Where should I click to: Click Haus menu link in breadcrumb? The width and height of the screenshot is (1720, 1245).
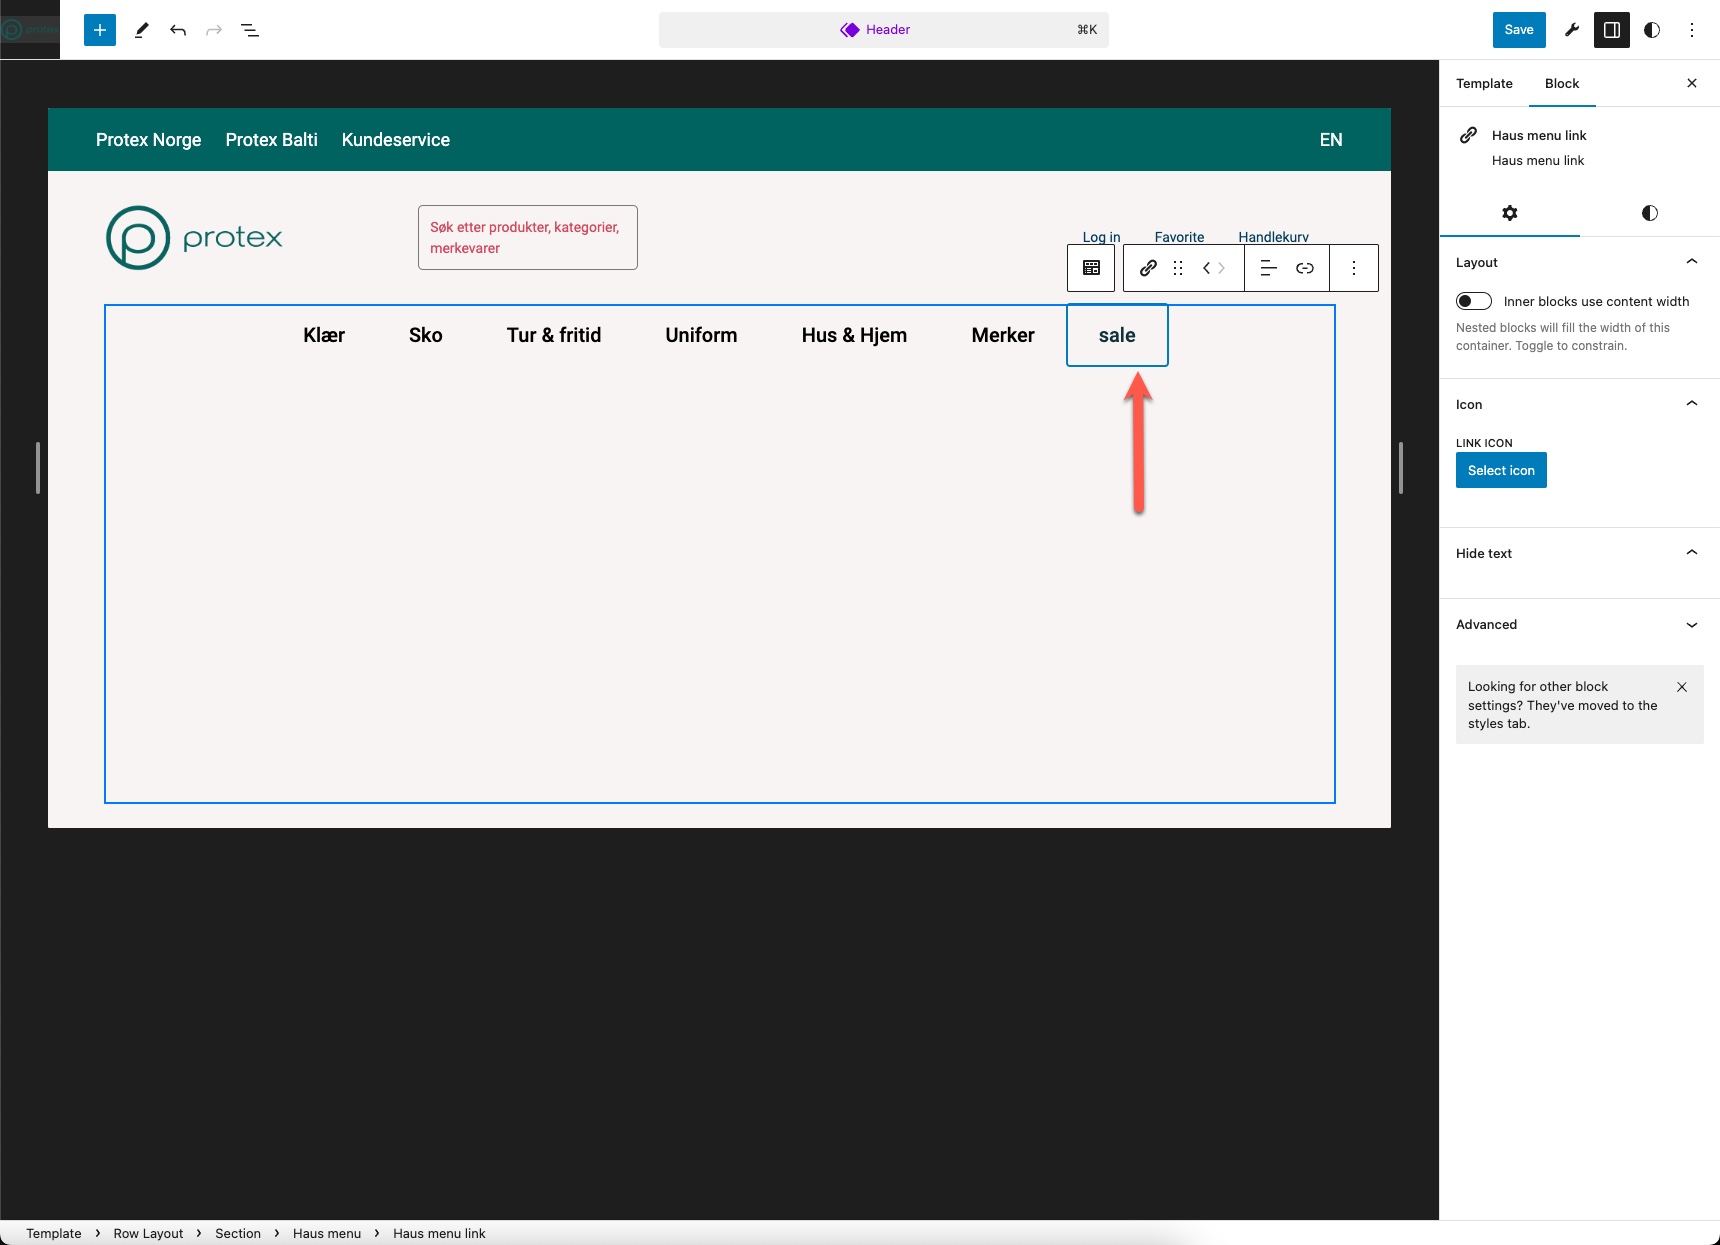pyautogui.click(x=439, y=1233)
